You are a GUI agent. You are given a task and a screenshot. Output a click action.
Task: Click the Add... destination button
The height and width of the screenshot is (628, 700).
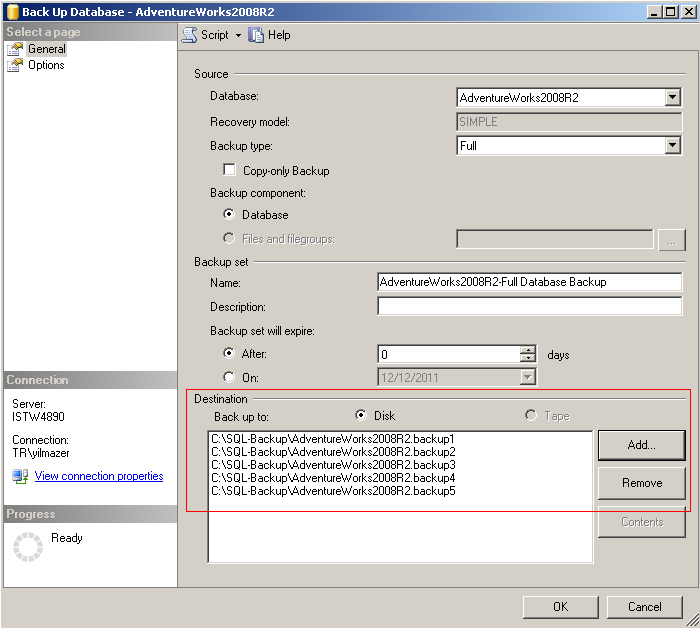[x=642, y=445]
